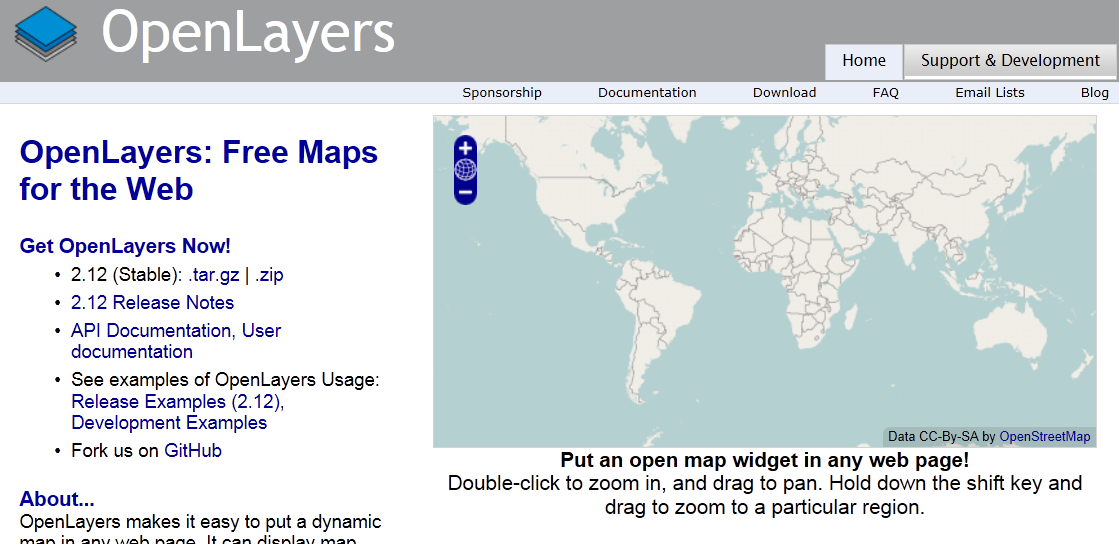
Task: Download the .tar.gz stable release
Action: pos(213,275)
